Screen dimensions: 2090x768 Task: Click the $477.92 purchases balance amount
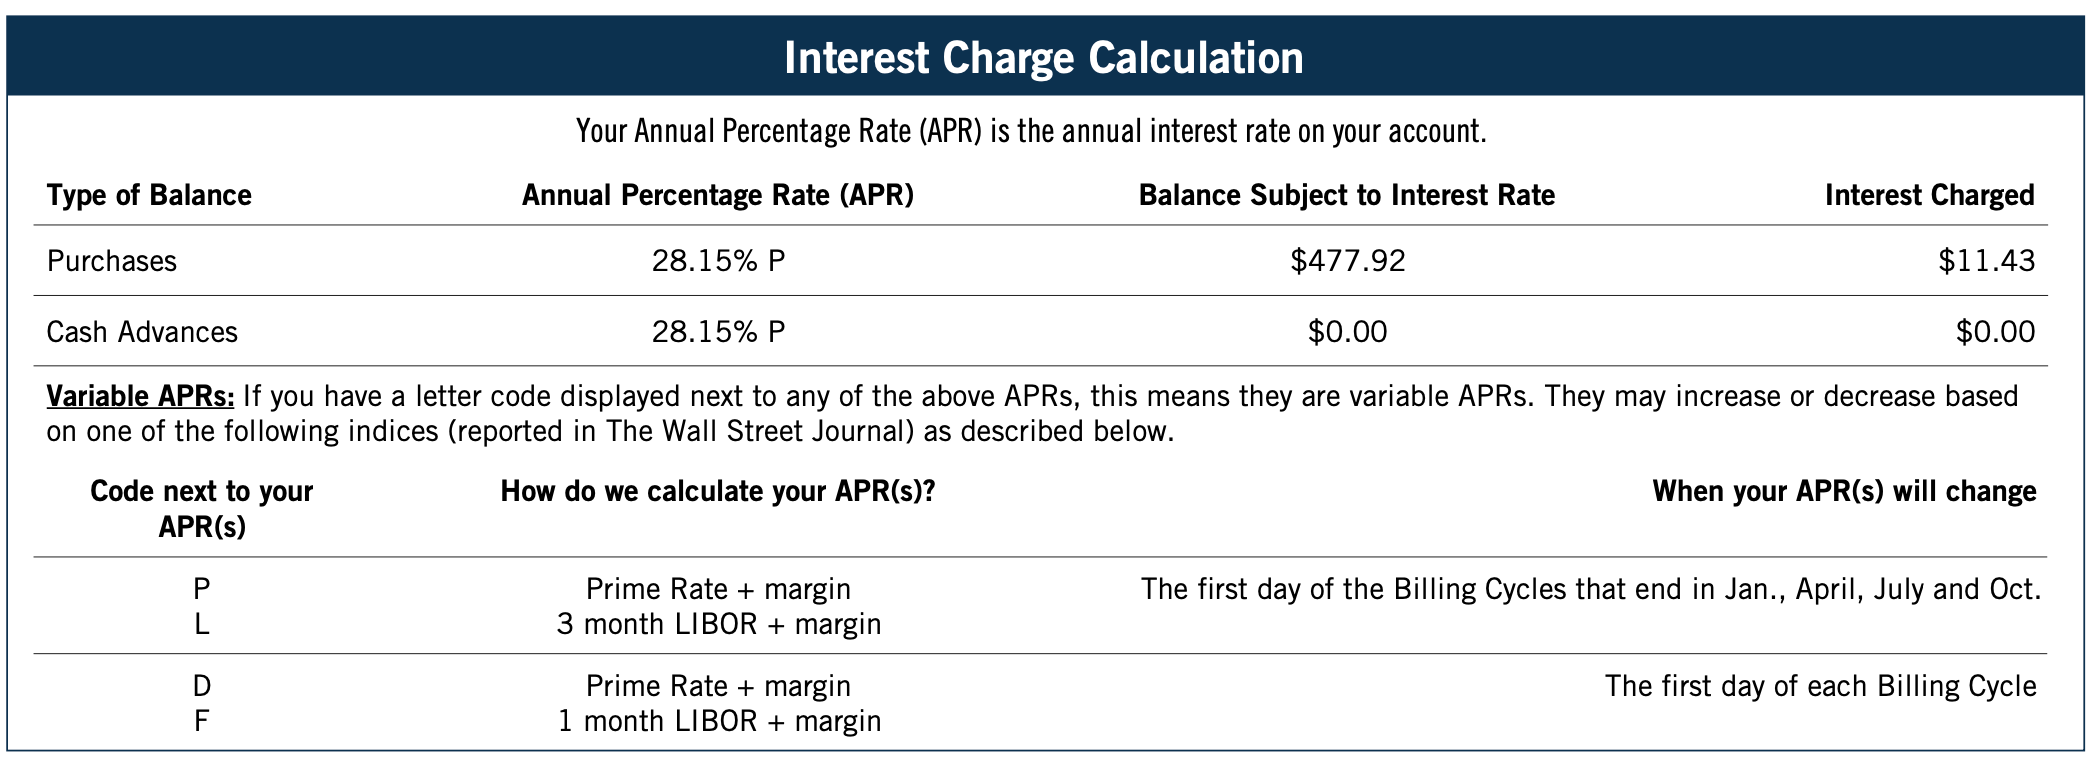pyautogui.click(x=1347, y=261)
